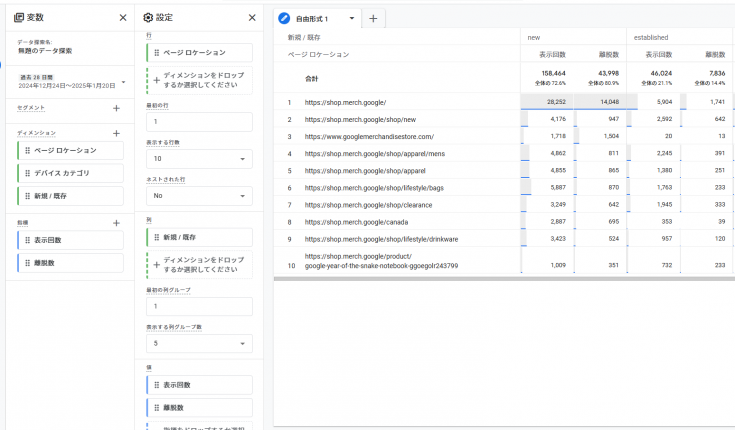Add a new dimension with plus icon
The image size is (735, 430).
coord(116,133)
